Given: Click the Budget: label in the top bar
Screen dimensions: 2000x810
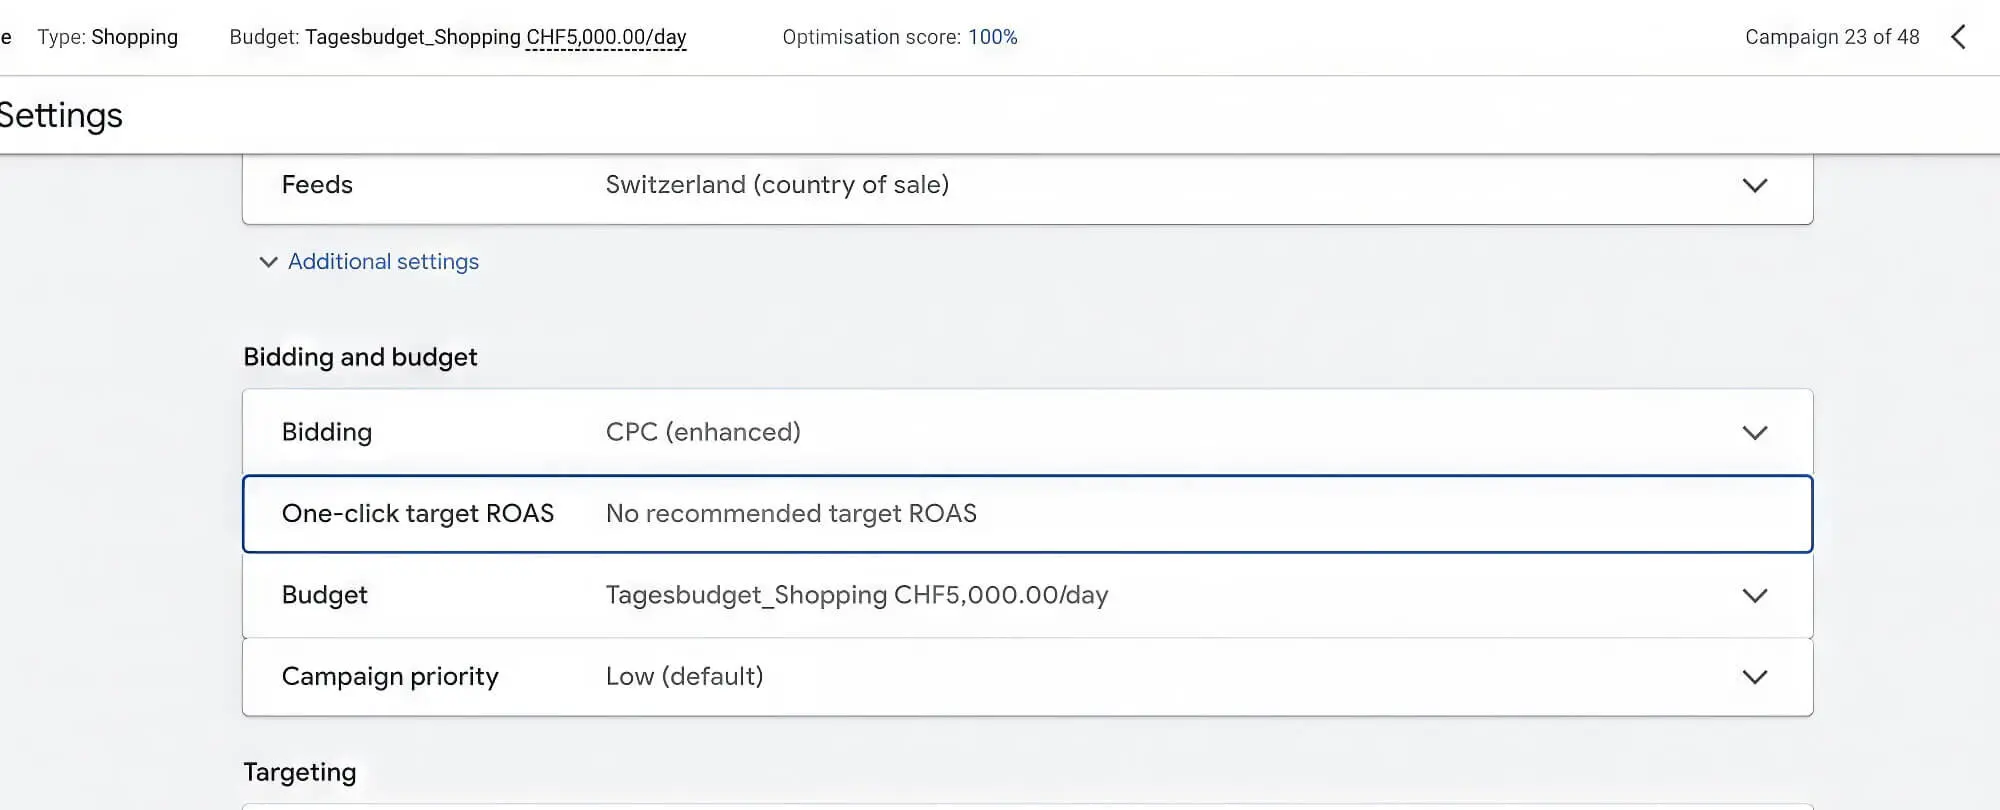Looking at the screenshot, I should (263, 37).
